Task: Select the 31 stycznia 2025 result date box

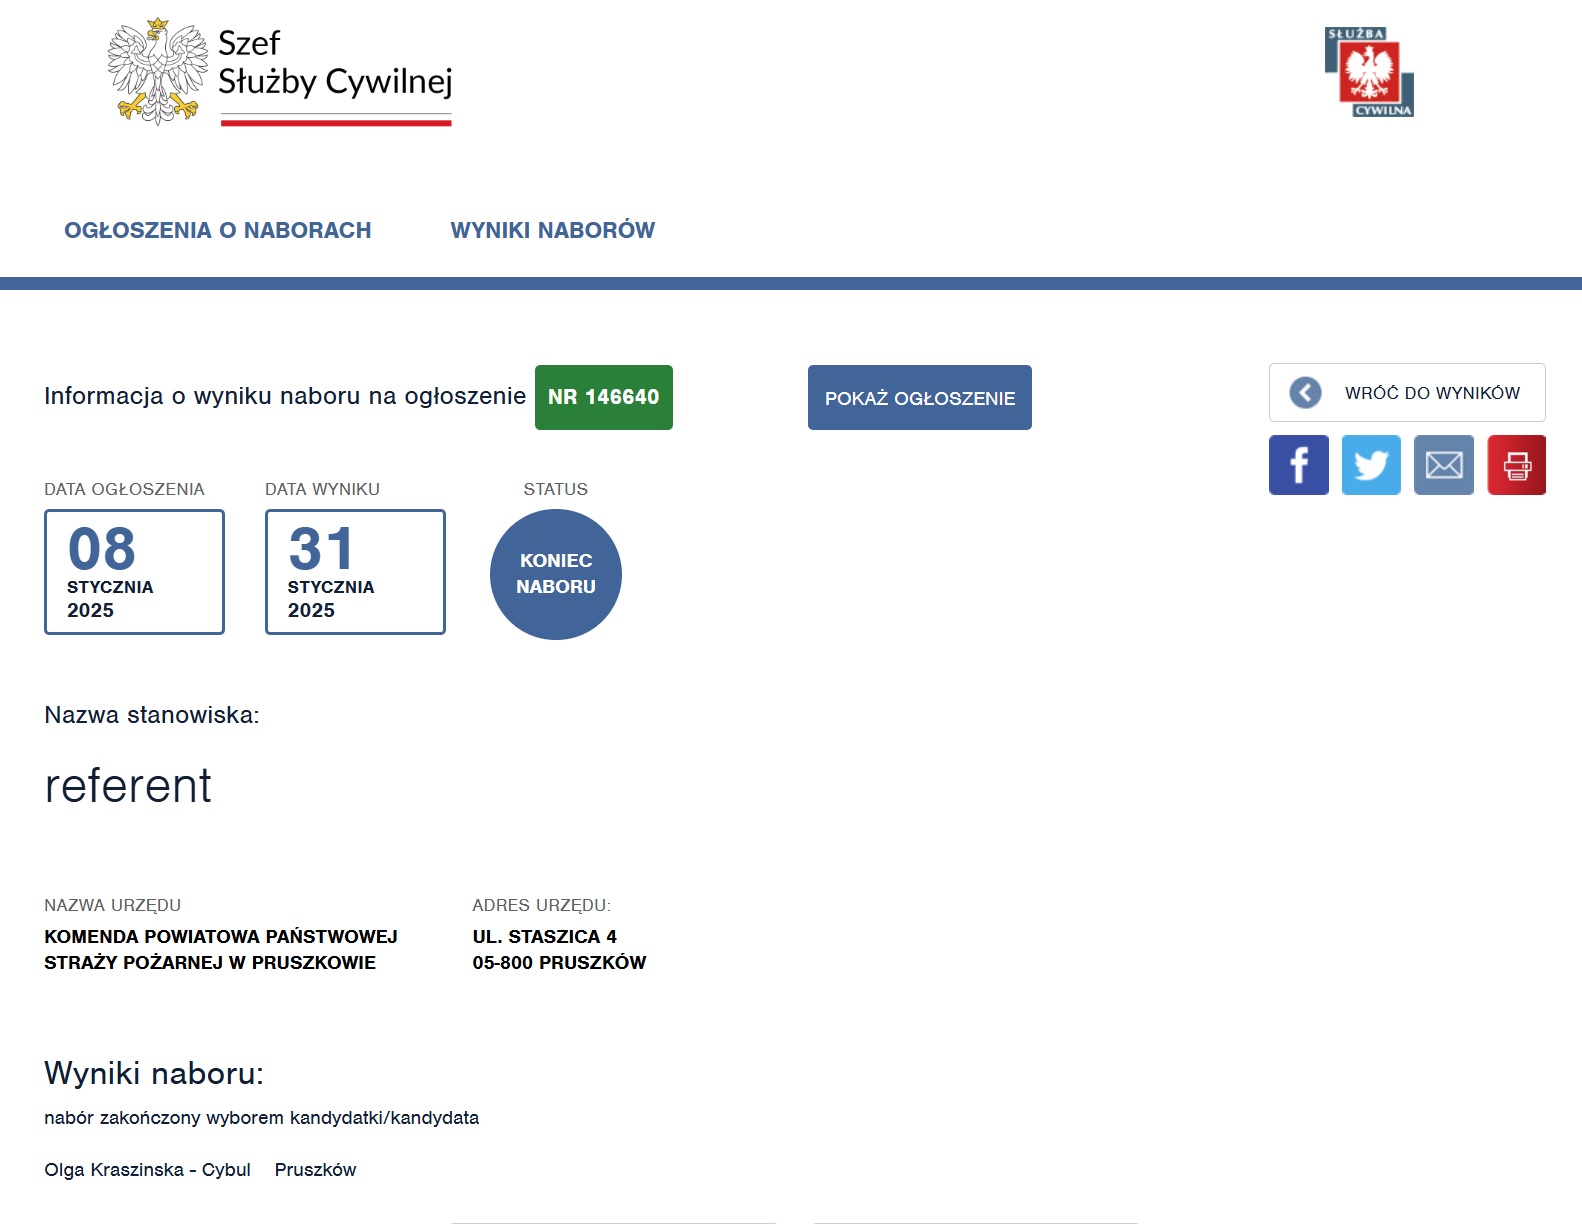Action: pyautogui.click(x=355, y=572)
